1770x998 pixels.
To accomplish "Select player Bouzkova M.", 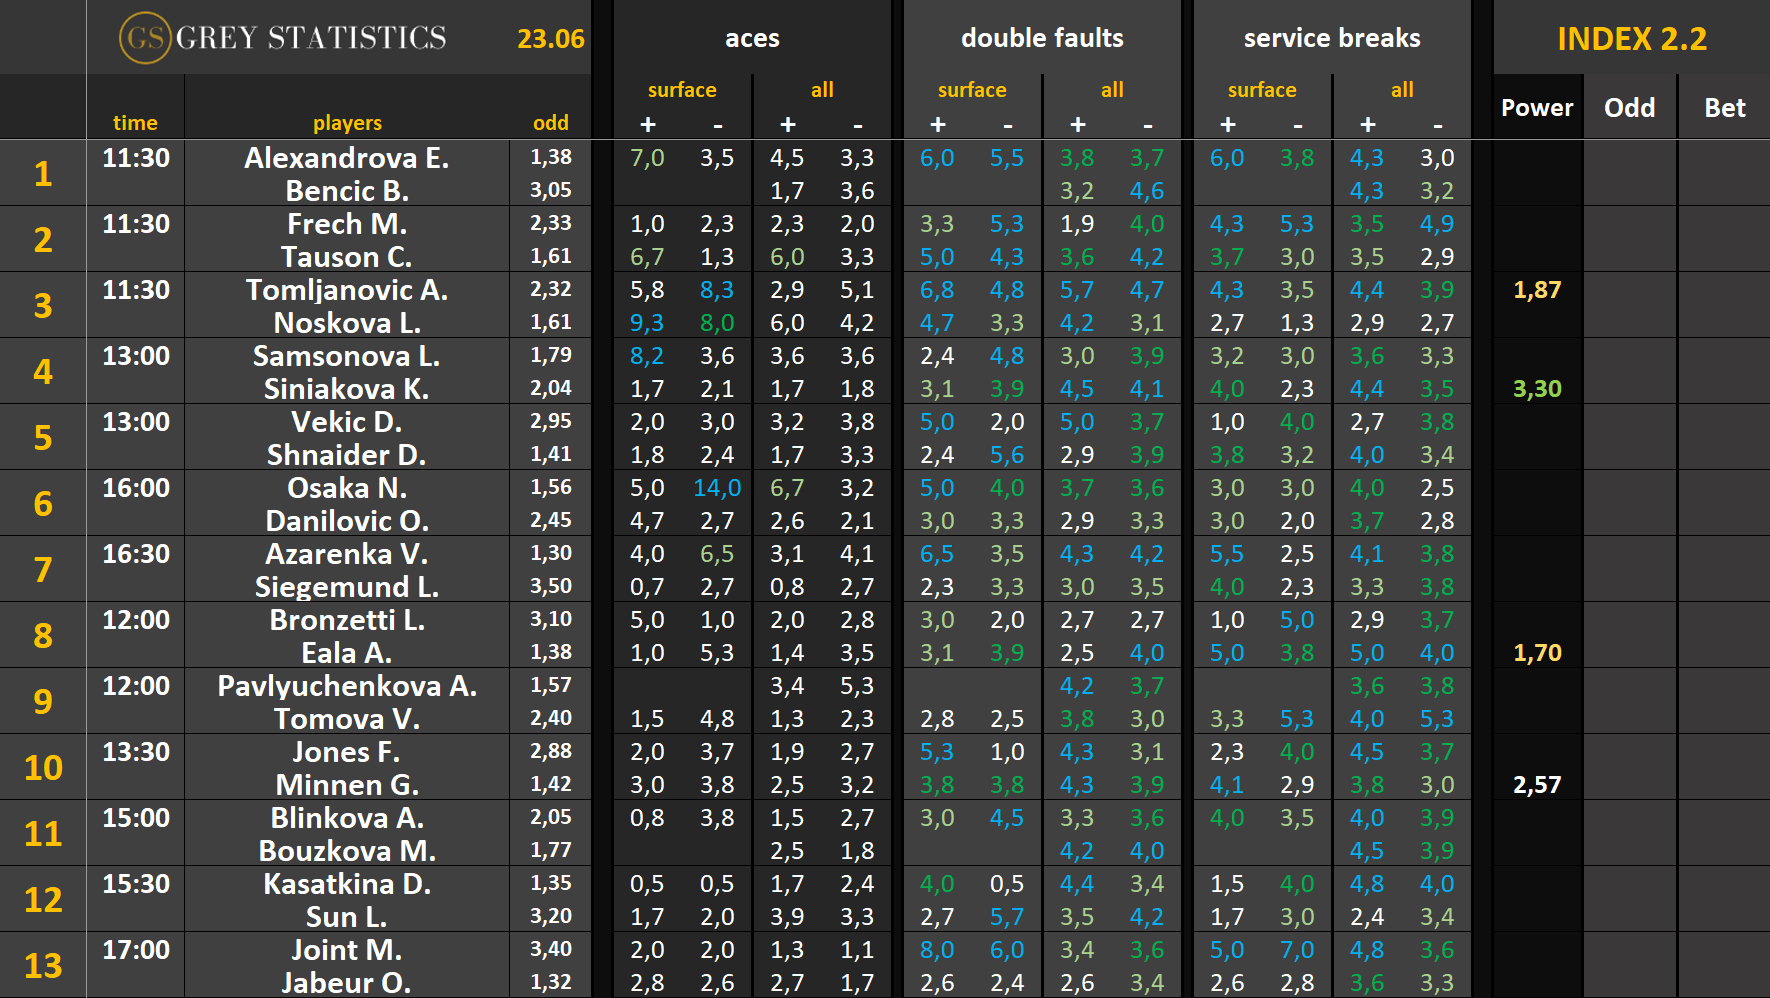I will (347, 851).
